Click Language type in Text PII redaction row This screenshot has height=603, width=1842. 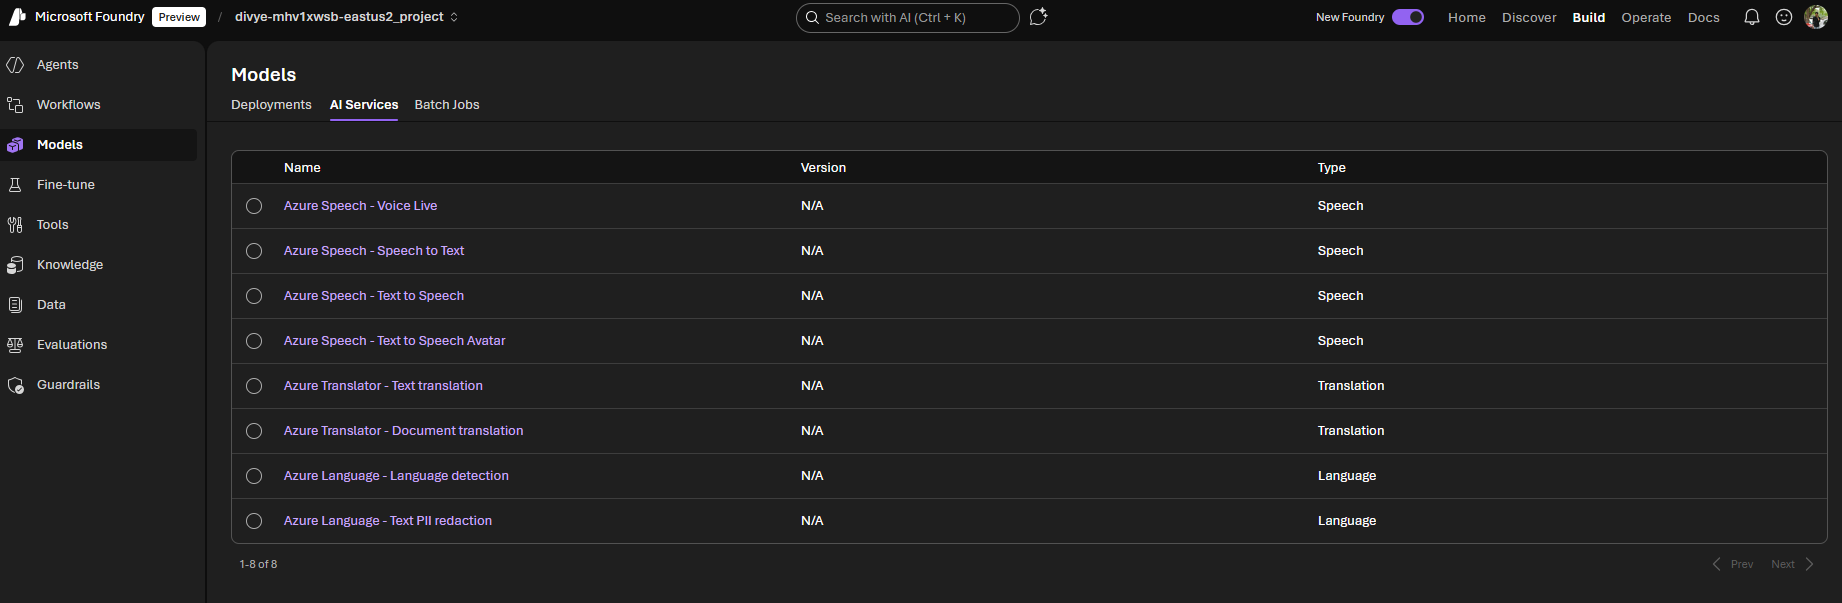(1347, 521)
